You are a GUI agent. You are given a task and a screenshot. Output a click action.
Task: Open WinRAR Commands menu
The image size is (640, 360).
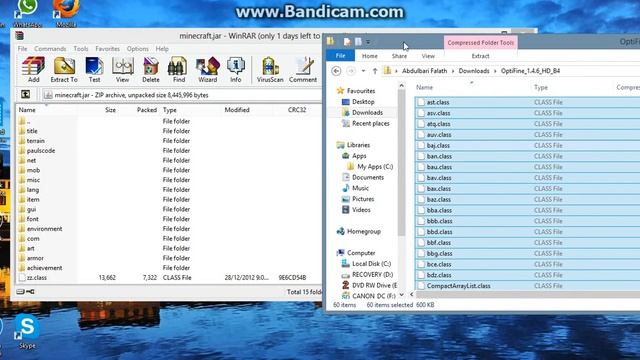click(x=50, y=49)
